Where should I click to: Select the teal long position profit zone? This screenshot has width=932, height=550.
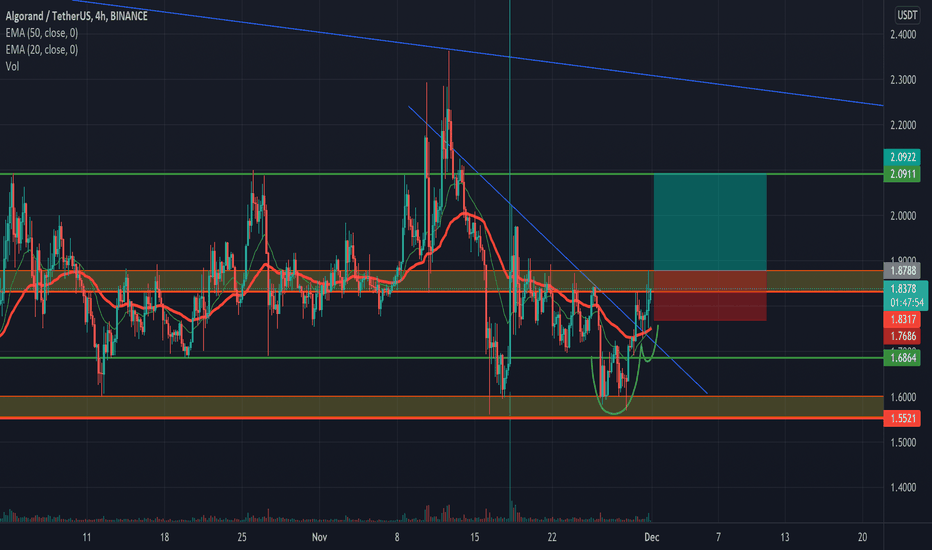710,222
